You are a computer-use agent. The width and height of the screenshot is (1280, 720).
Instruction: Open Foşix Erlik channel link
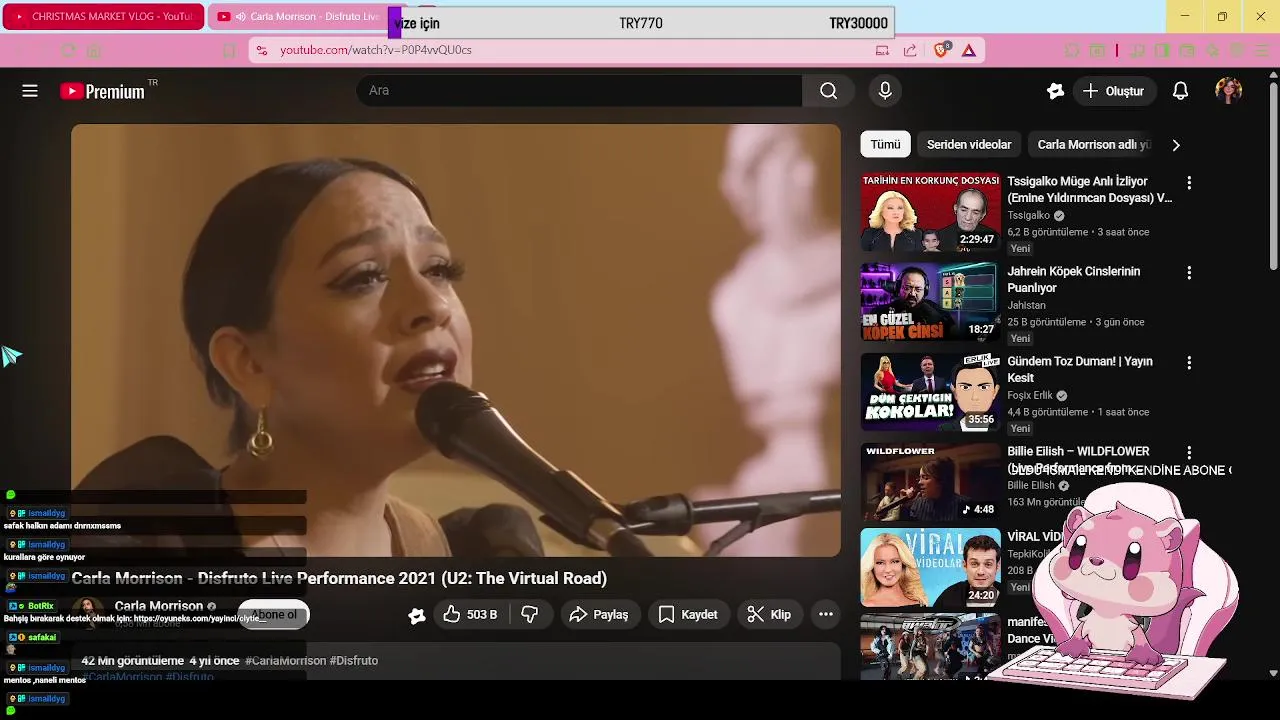pos(1030,395)
